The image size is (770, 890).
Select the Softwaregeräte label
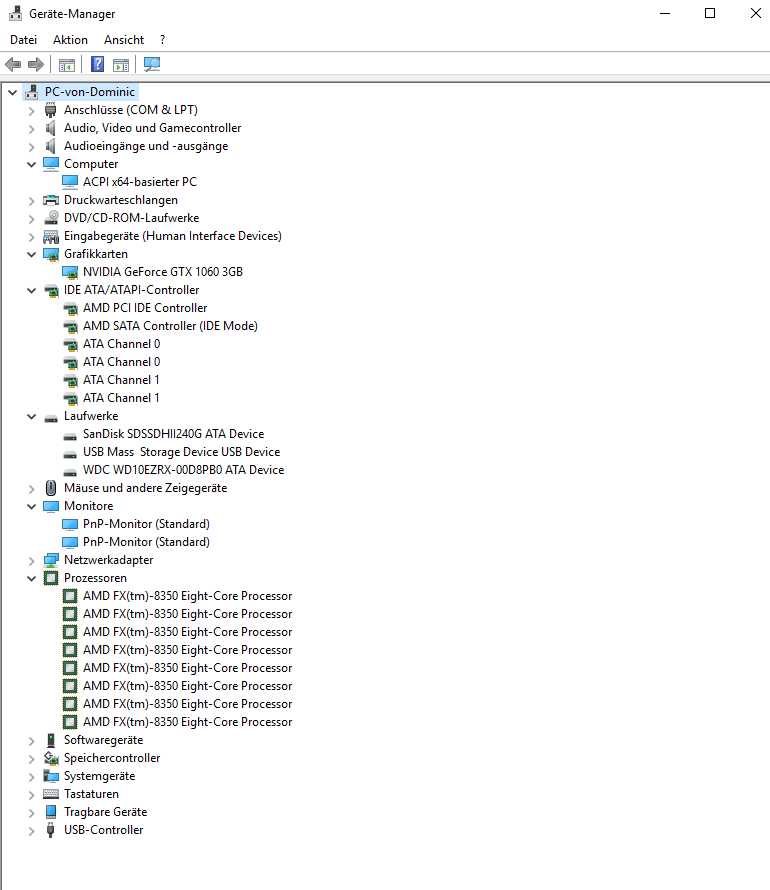[103, 740]
